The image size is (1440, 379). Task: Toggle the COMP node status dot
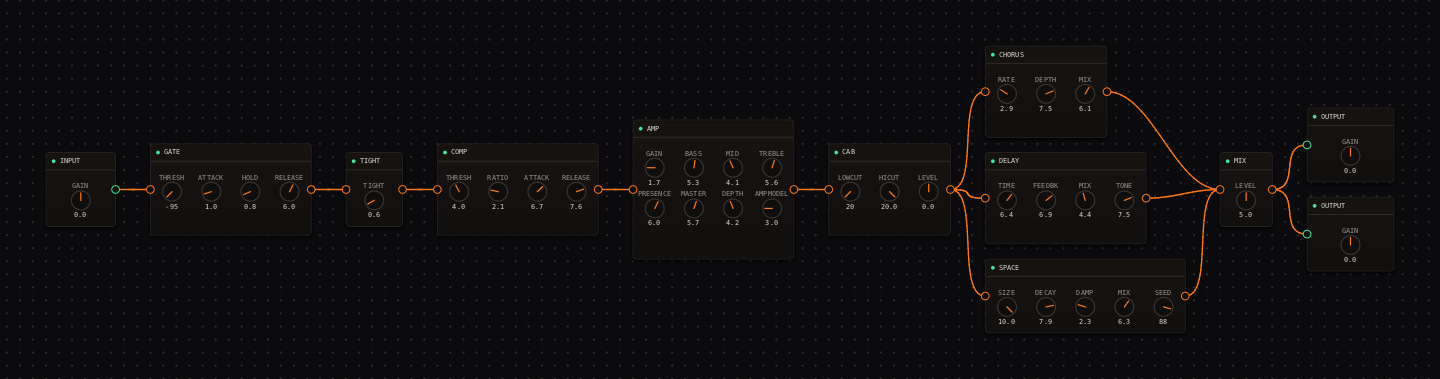445,152
